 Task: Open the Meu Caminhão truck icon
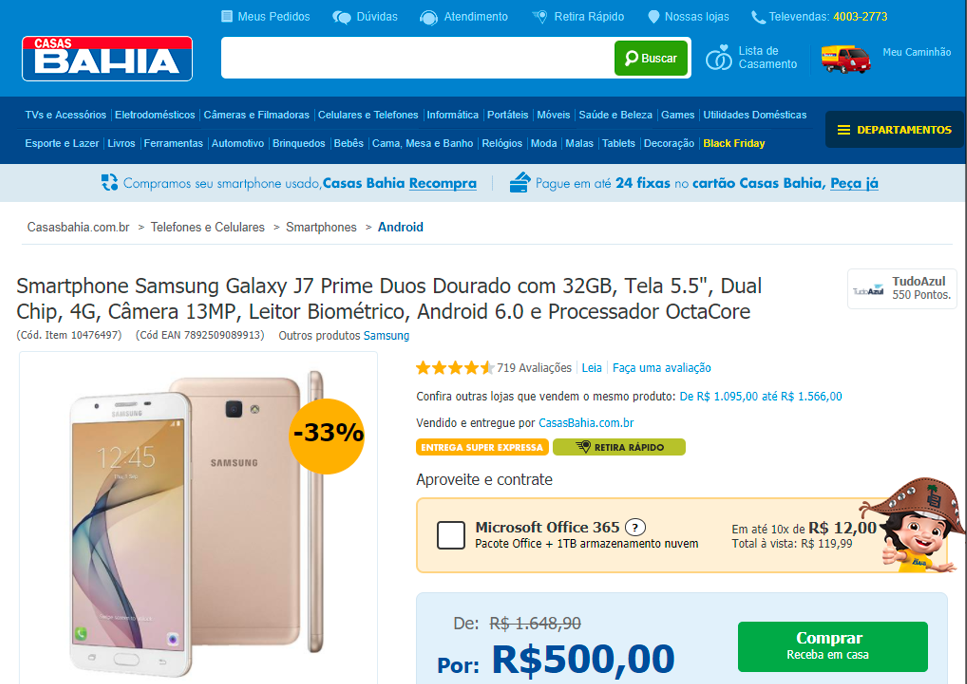845,58
